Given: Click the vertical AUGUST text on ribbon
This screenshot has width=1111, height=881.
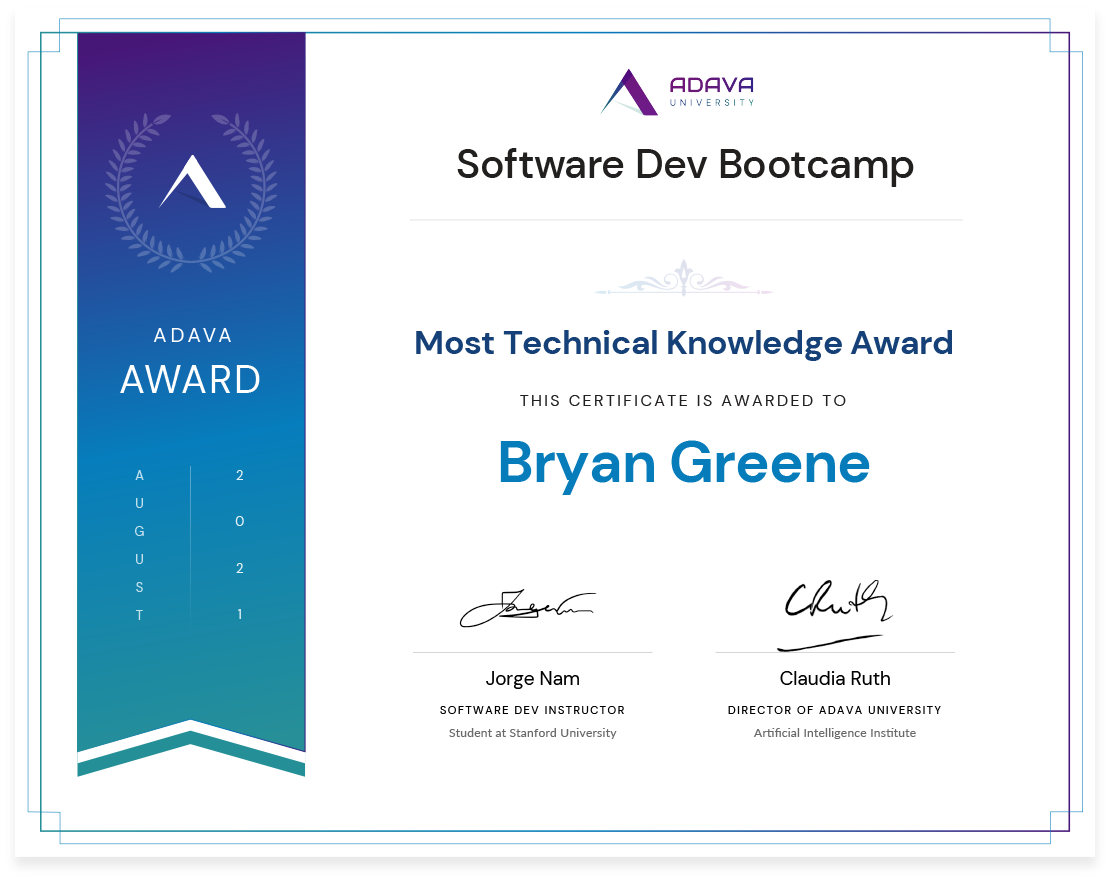Looking at the screenshot, I should pyautogui.click(x=140, y=545).
